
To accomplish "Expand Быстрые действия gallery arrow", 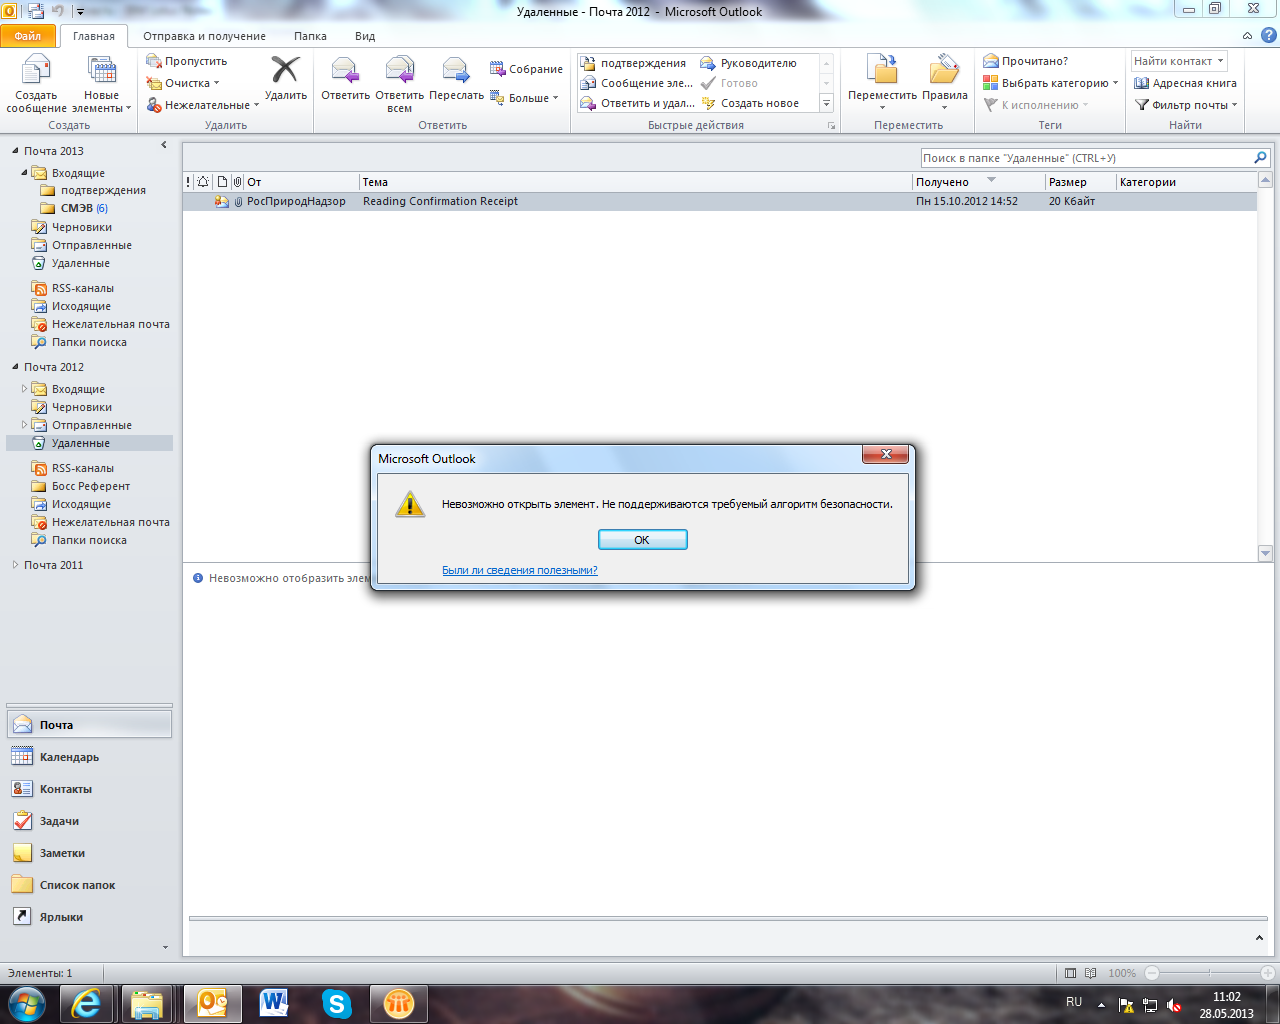I will click(x=827, y=103).
